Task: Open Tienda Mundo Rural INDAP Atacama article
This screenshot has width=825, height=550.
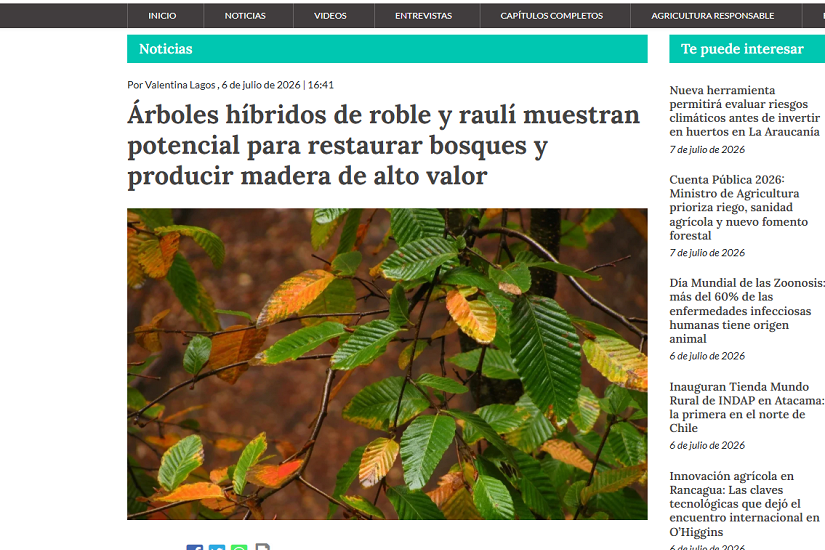Action: (747, 407)
